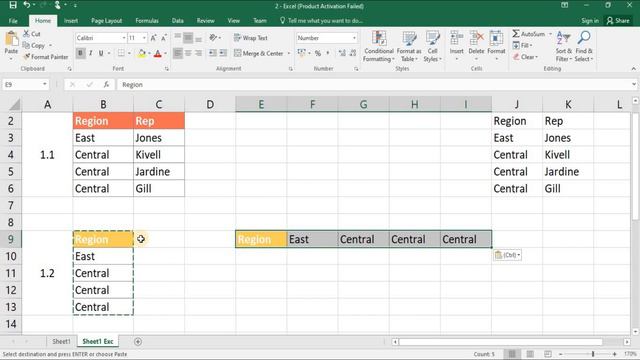
Task: Click the Sign in link
Action: (x=590, y=20)
